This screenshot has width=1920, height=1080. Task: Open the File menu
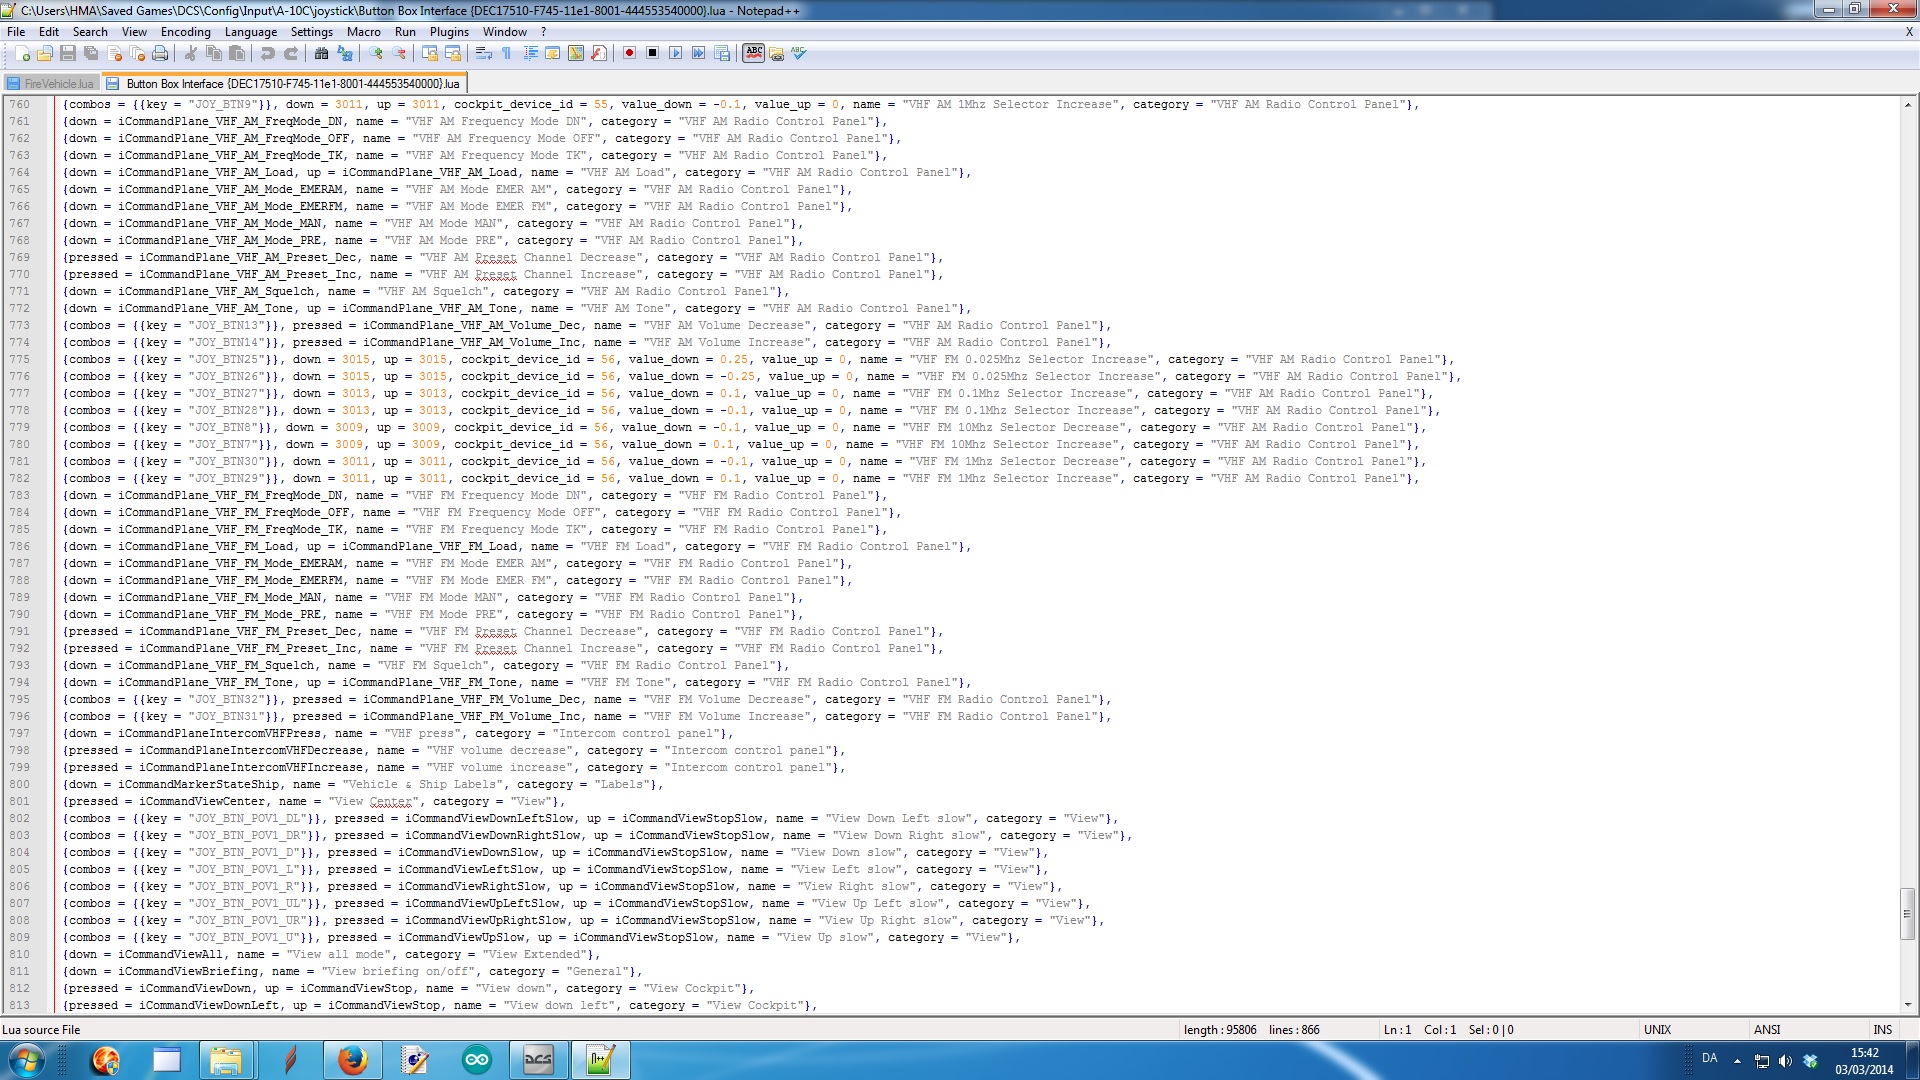(x=16, y=32)
